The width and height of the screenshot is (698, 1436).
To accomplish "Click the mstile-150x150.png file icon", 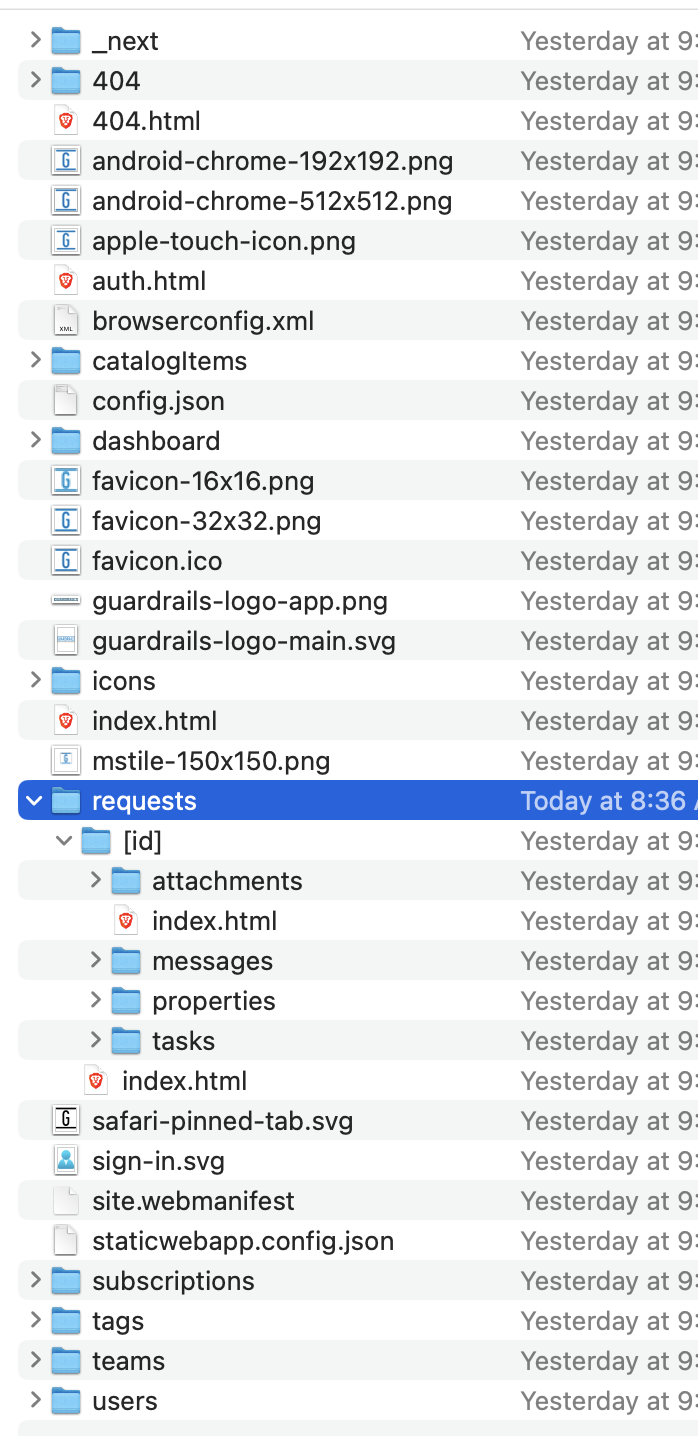I will tap(66, 761).
